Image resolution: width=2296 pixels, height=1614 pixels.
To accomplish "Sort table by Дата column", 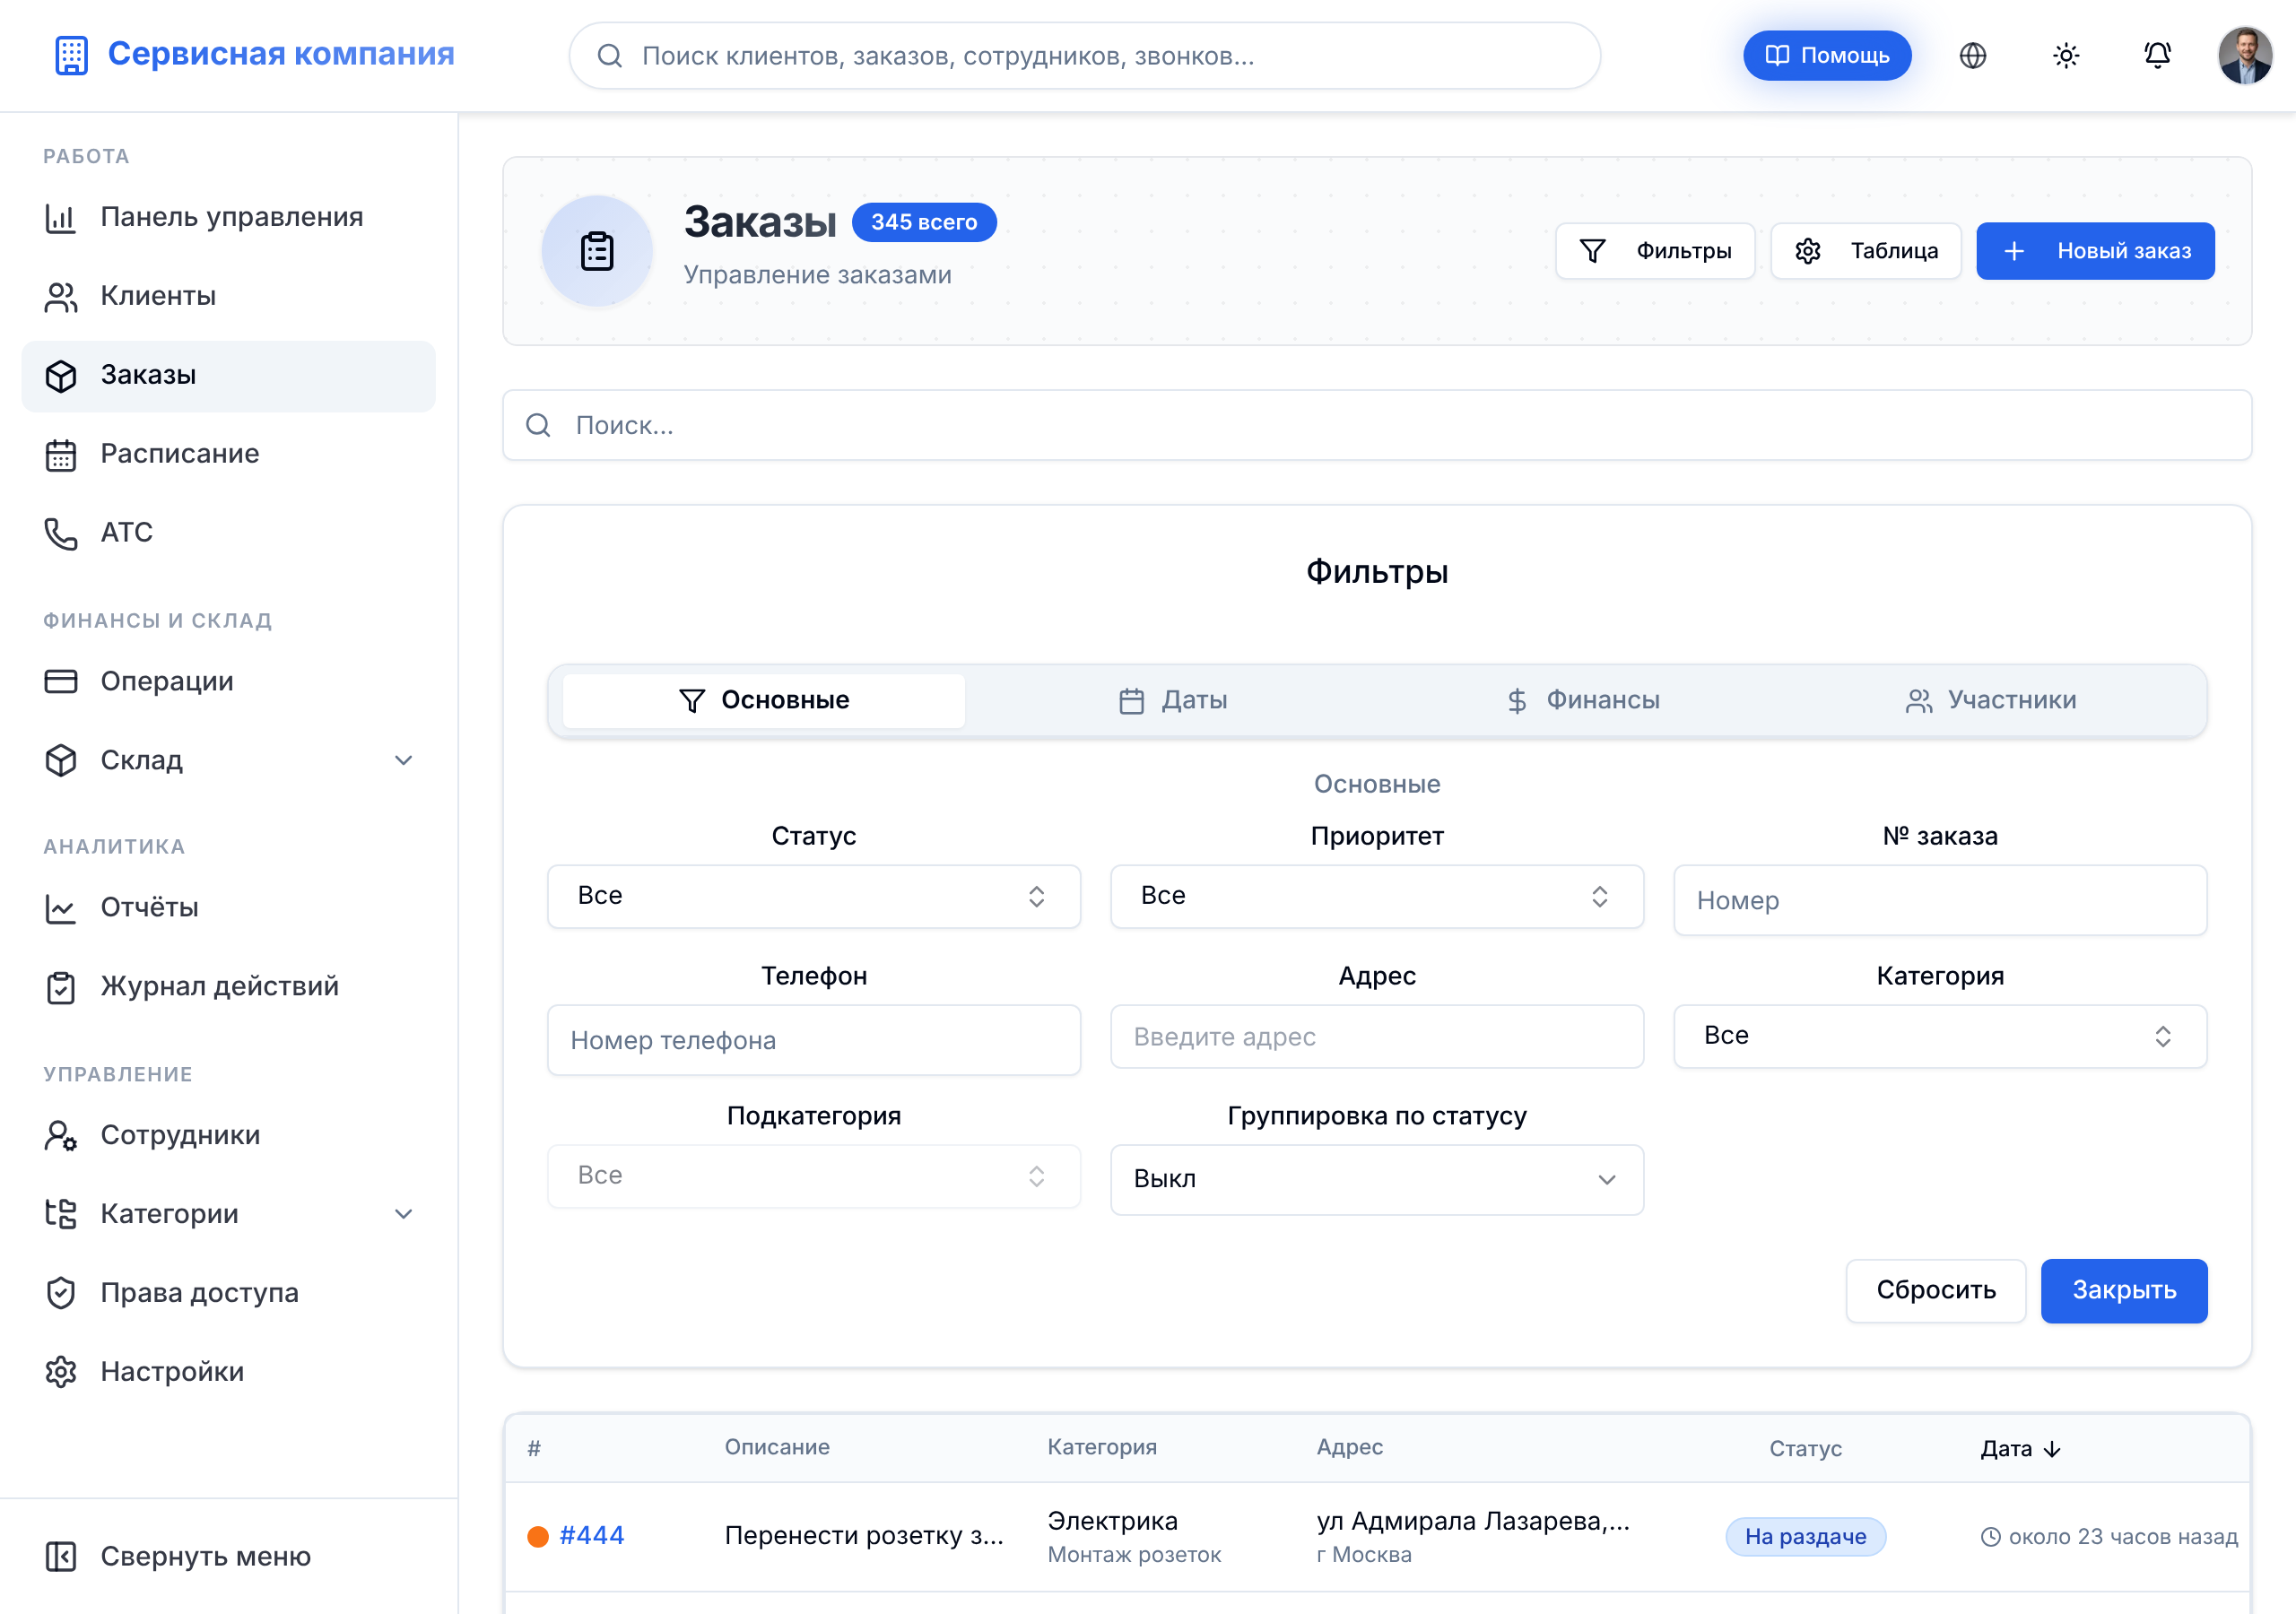I will coord(2020,1449).
